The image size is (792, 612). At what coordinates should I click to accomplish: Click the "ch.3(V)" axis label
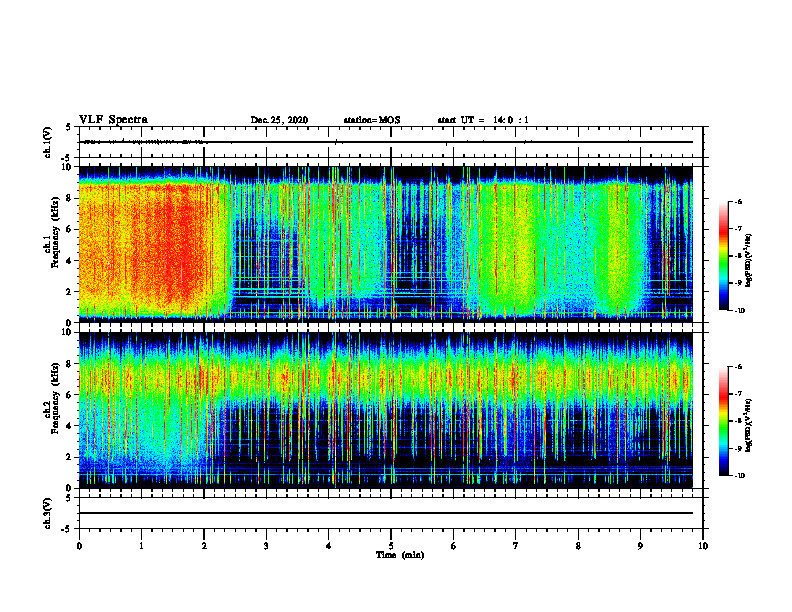click(x=47, y=513)
